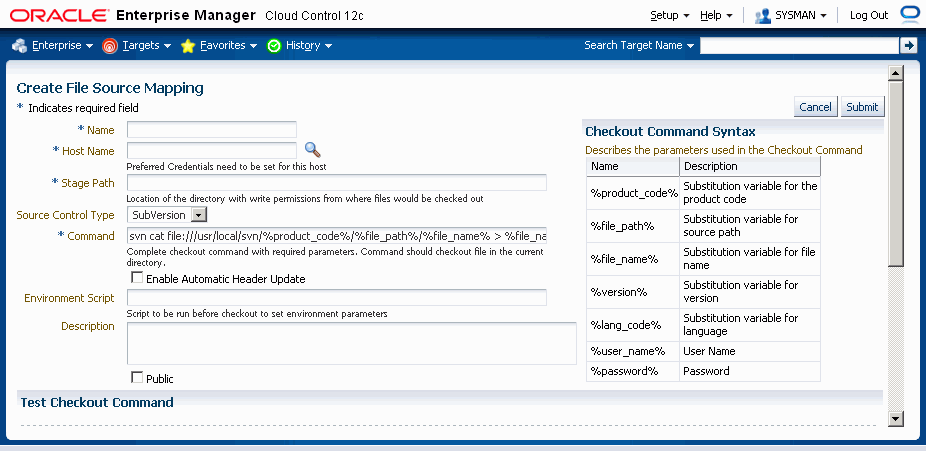Click the Create File Source Mapping title
926x451 pixels.
110,89
